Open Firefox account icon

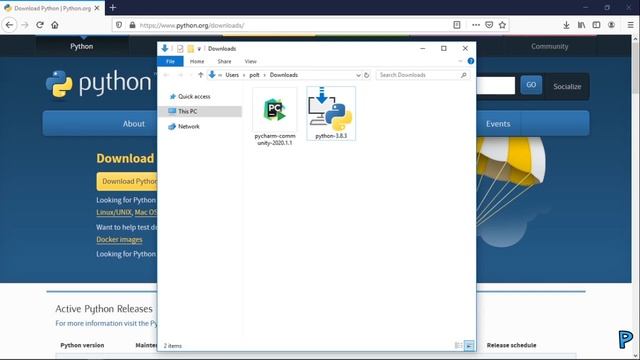coord(611,25)
